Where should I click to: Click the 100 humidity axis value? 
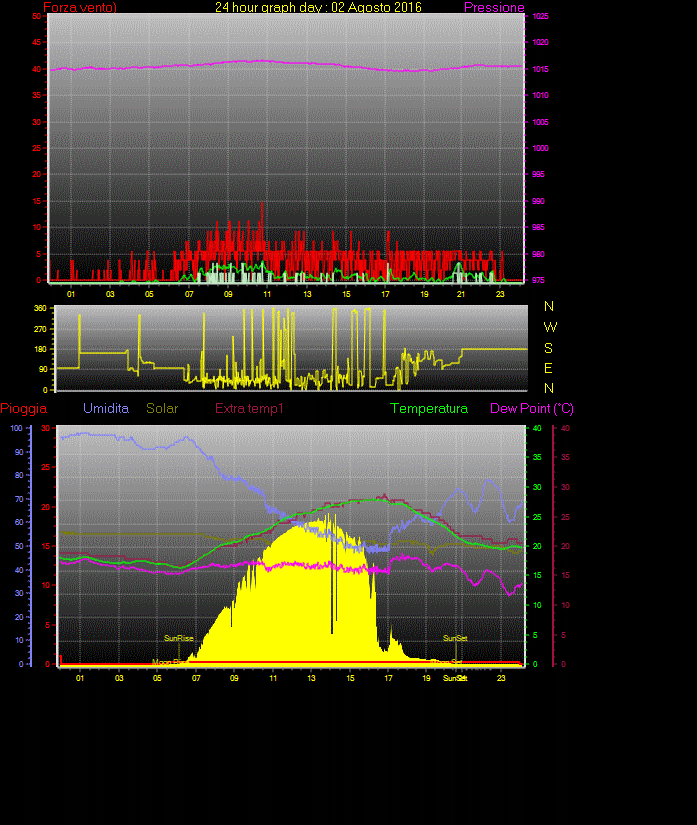17,428
